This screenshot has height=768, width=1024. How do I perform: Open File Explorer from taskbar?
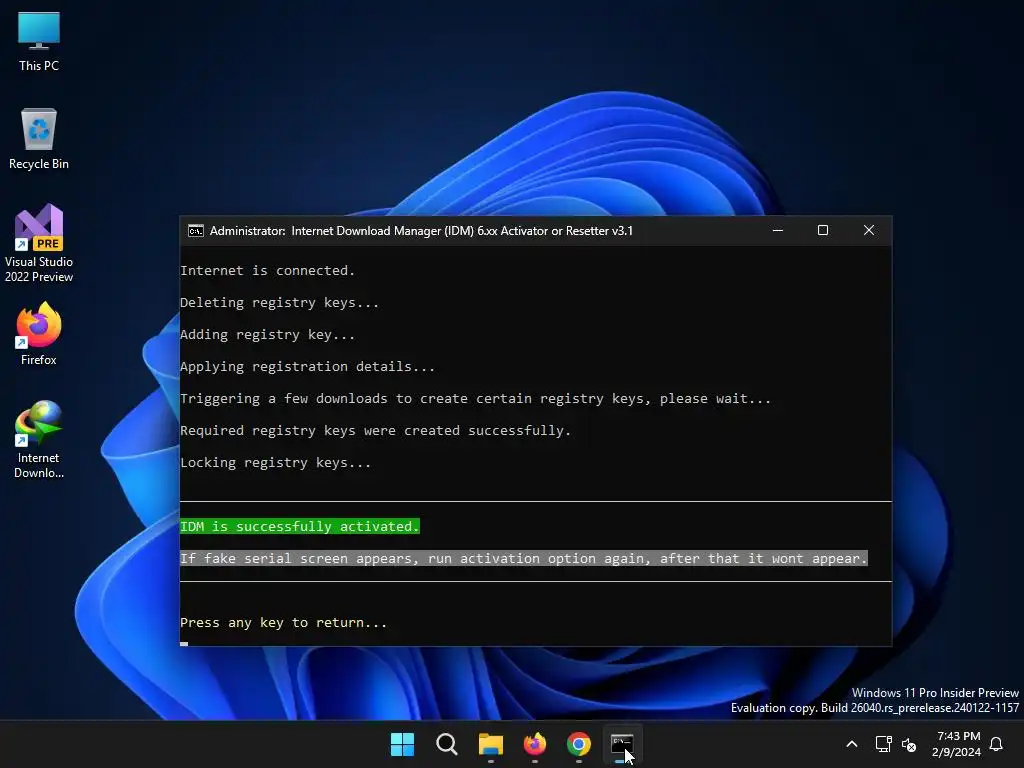[490, 744]
